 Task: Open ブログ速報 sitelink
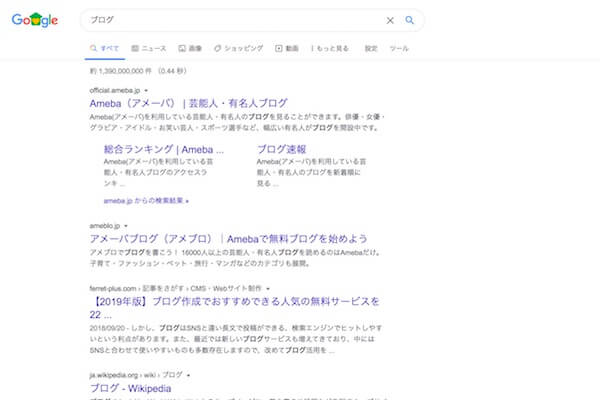click(x=281, y=149)
